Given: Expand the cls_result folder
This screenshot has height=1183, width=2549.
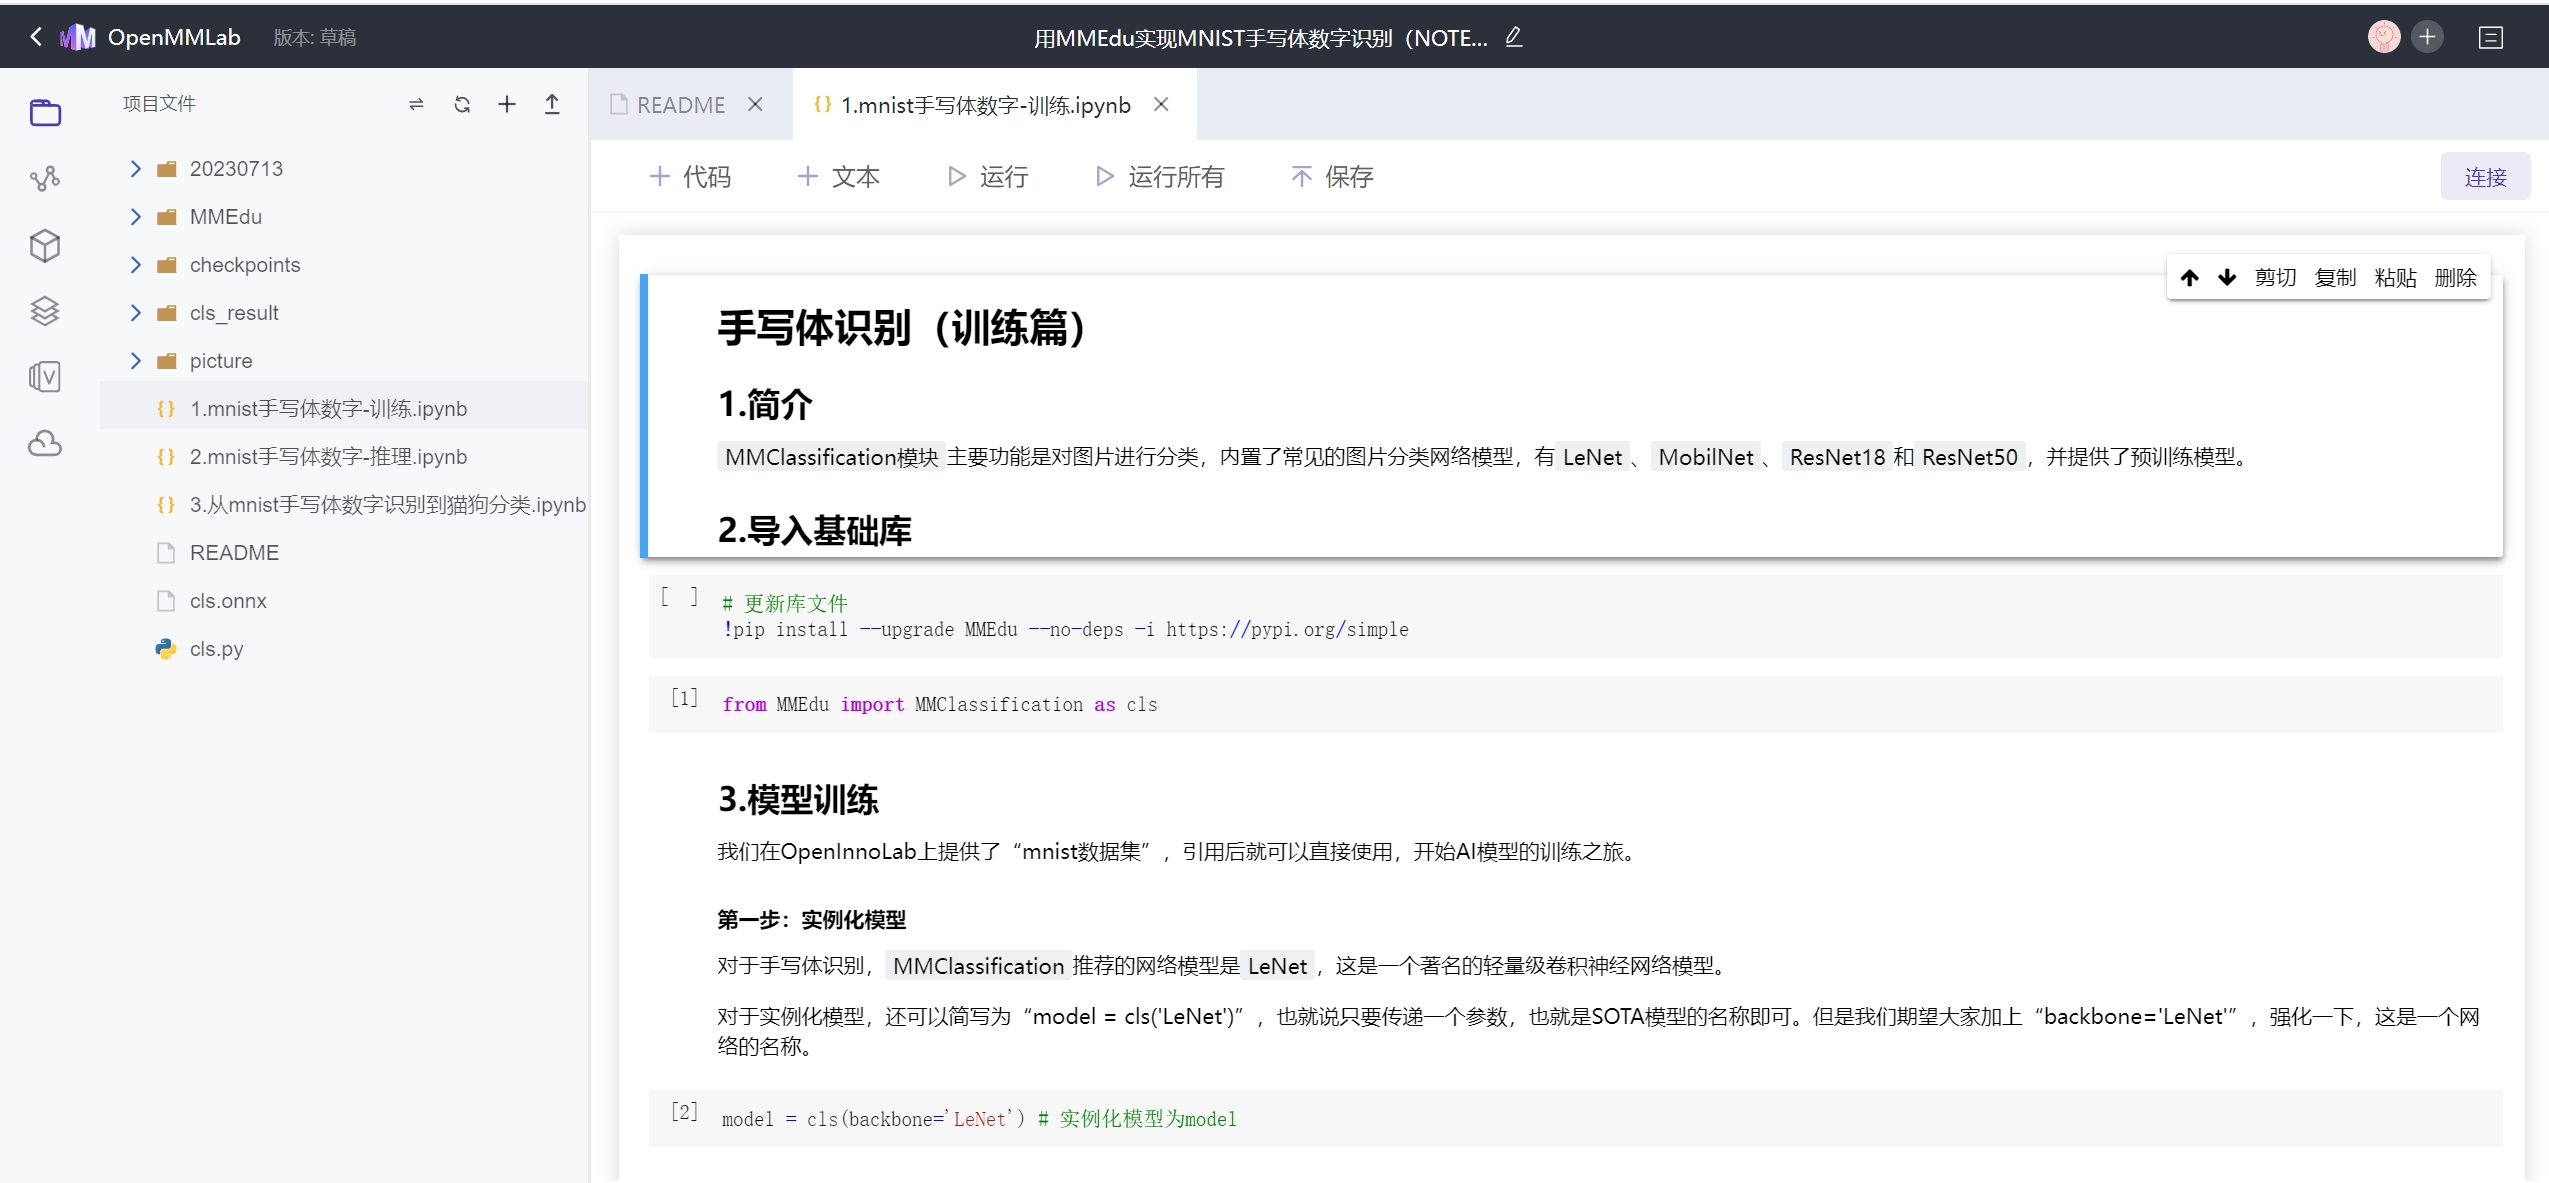Looking at the screenshot, I should (x=136, y=312).
